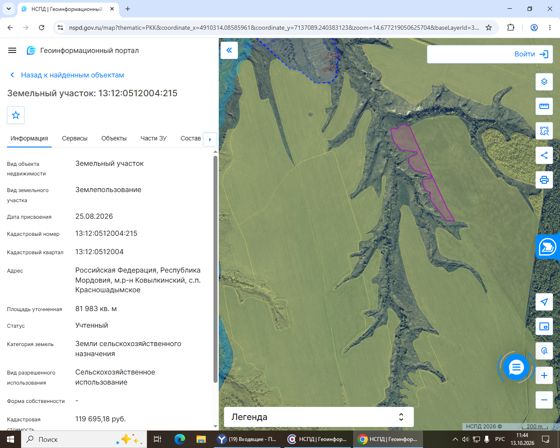
Task: Select cadastral number 13:12:0512004:215 value
Action: click(x=106, y=233)
